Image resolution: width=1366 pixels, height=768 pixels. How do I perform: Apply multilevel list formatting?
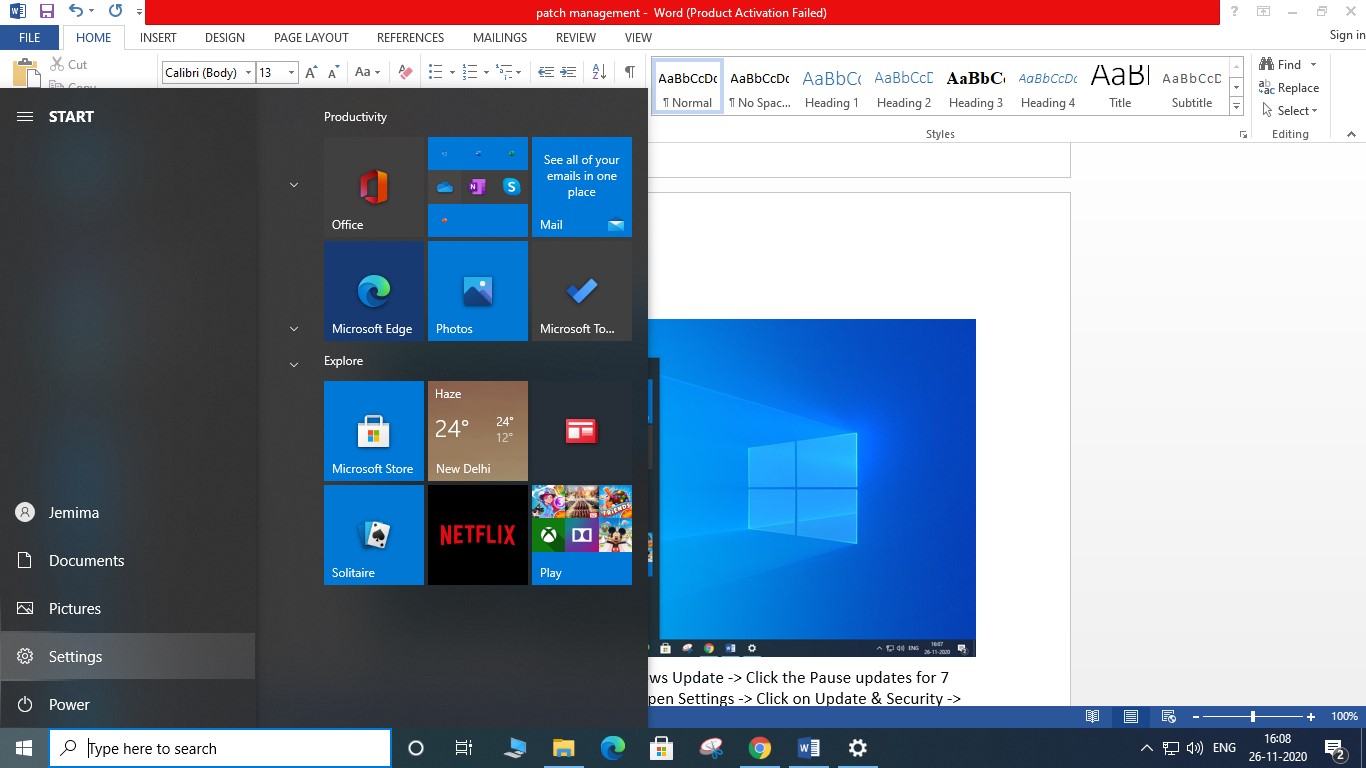(505, 72)
